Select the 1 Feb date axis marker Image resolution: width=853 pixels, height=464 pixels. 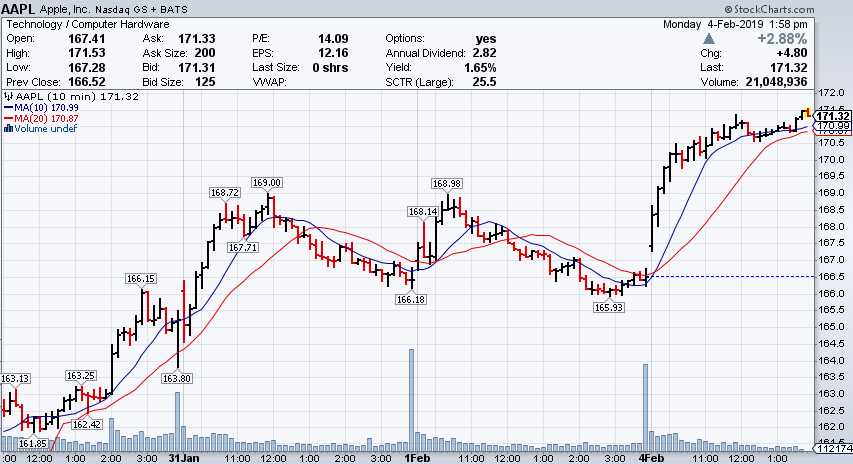point(416,457)
